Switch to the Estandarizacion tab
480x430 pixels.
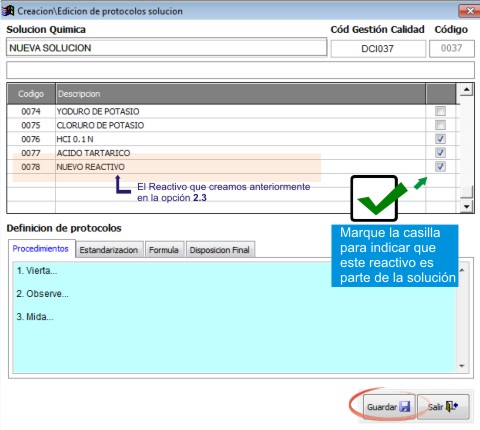pyautogui.click(x=109, y=250)
